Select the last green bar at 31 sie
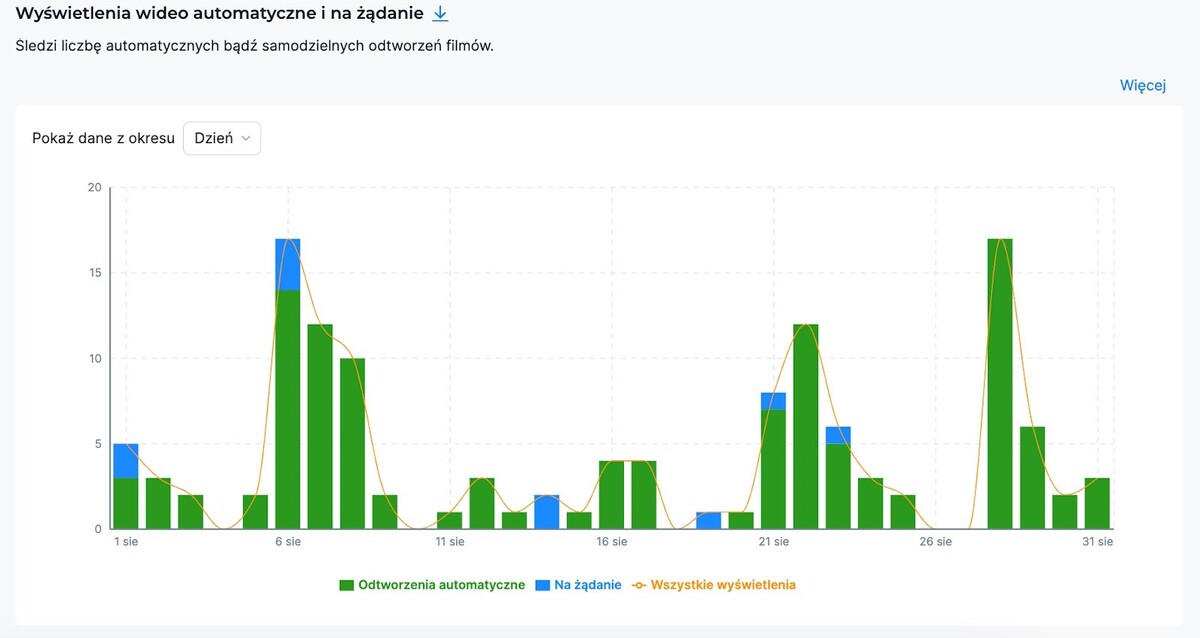Screen dimensions: 1200x638 (x=1097, y=504)
